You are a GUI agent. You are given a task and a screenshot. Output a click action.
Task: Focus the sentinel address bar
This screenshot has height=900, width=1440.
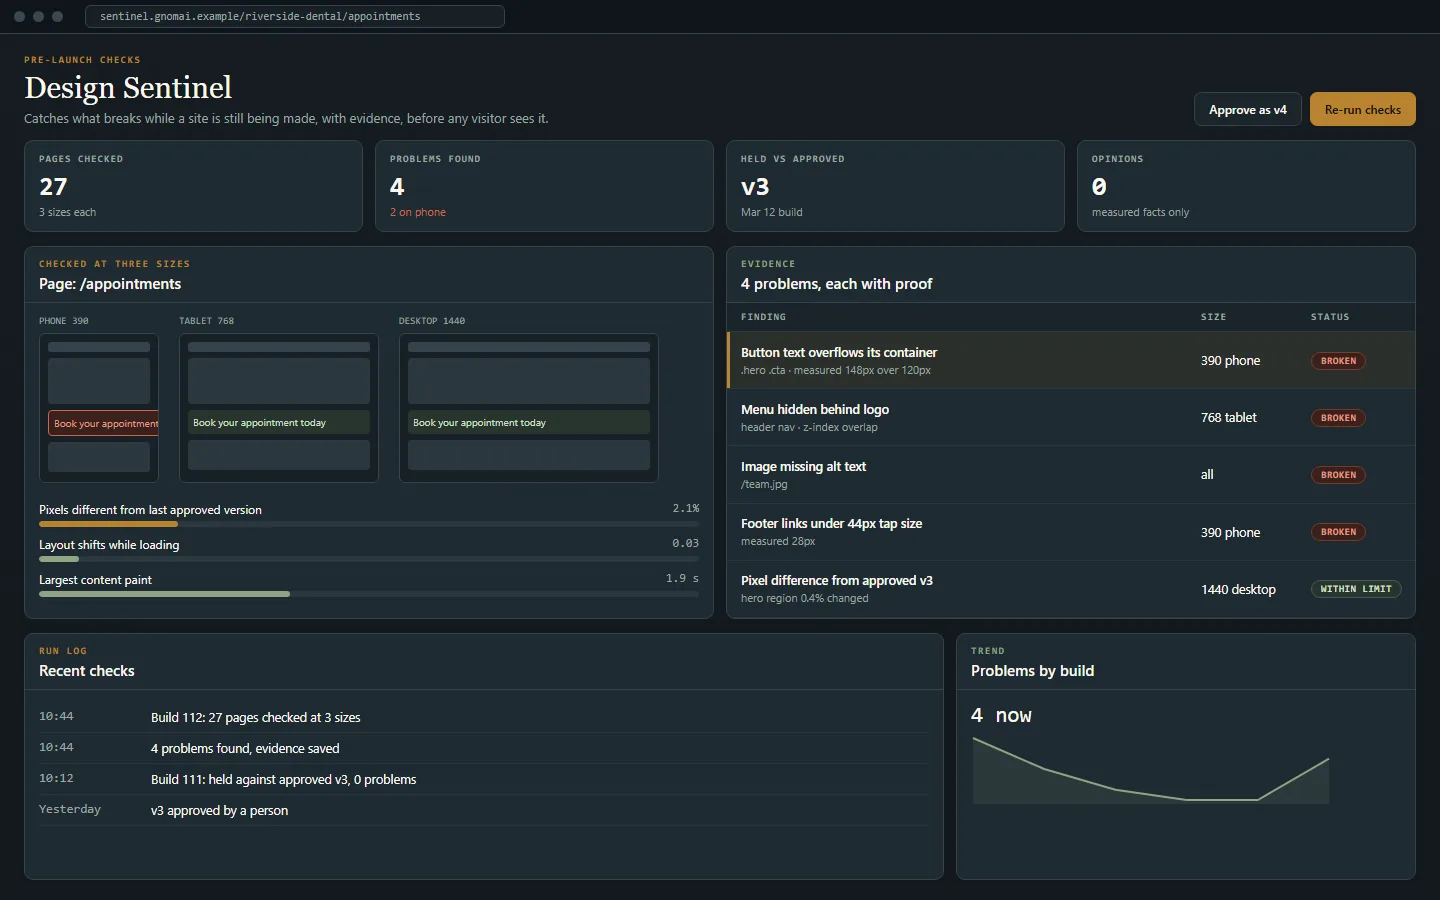pos(295,16)
